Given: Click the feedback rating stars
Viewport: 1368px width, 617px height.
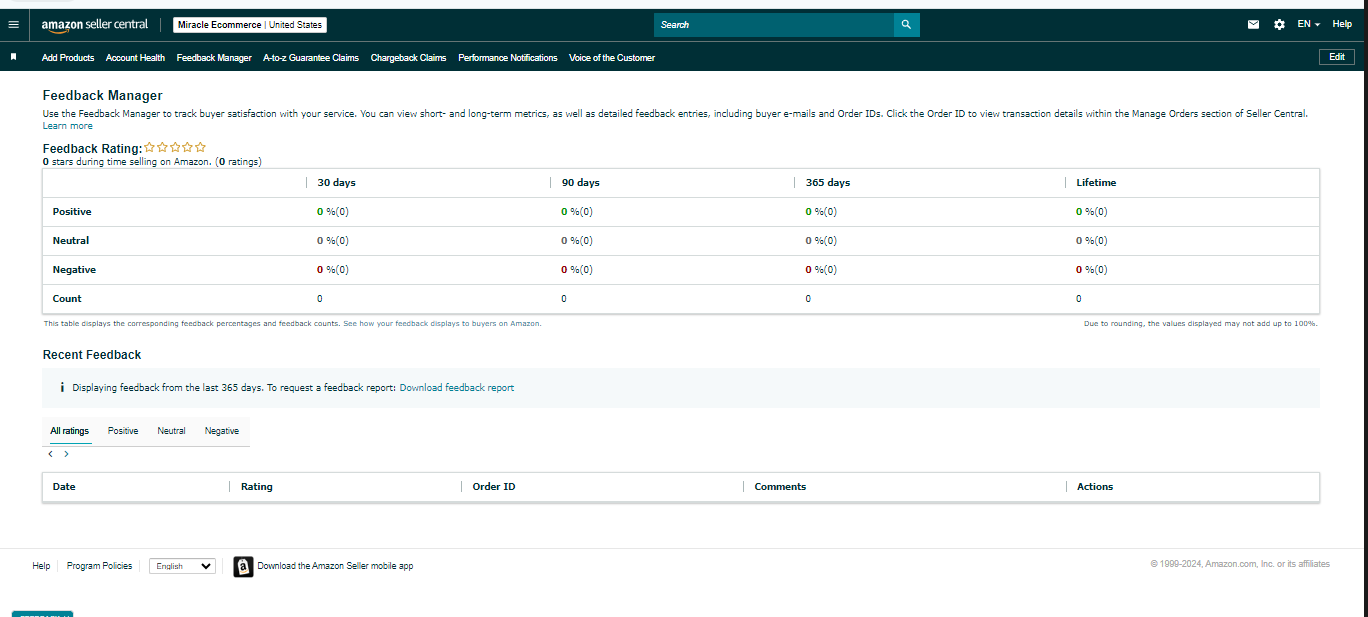Looking at the screenshot, I should (175, 147).
